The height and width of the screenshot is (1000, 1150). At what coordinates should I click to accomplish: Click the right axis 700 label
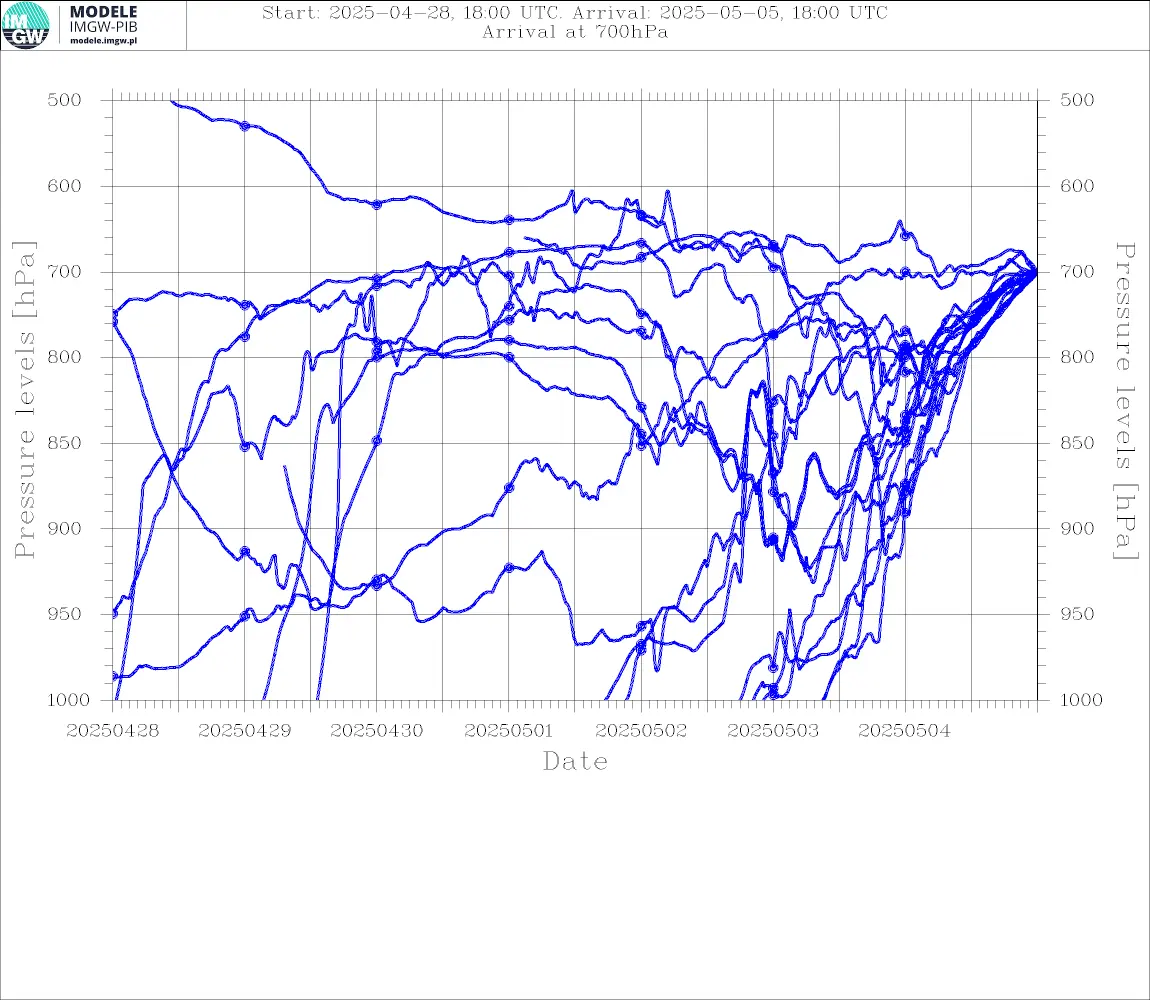(x=1077, y=272)
